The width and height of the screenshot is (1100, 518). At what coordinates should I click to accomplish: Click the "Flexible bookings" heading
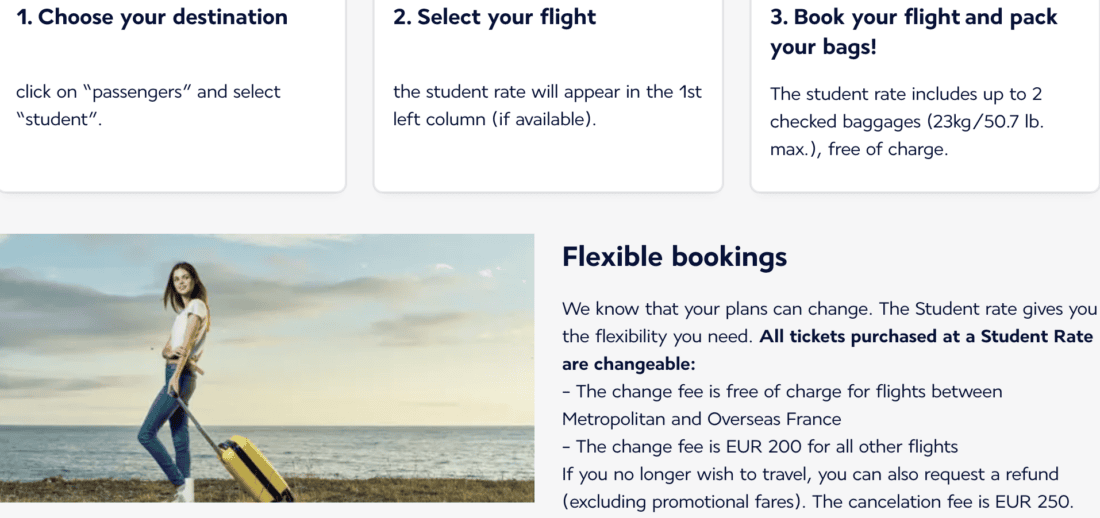pos(674,257)
